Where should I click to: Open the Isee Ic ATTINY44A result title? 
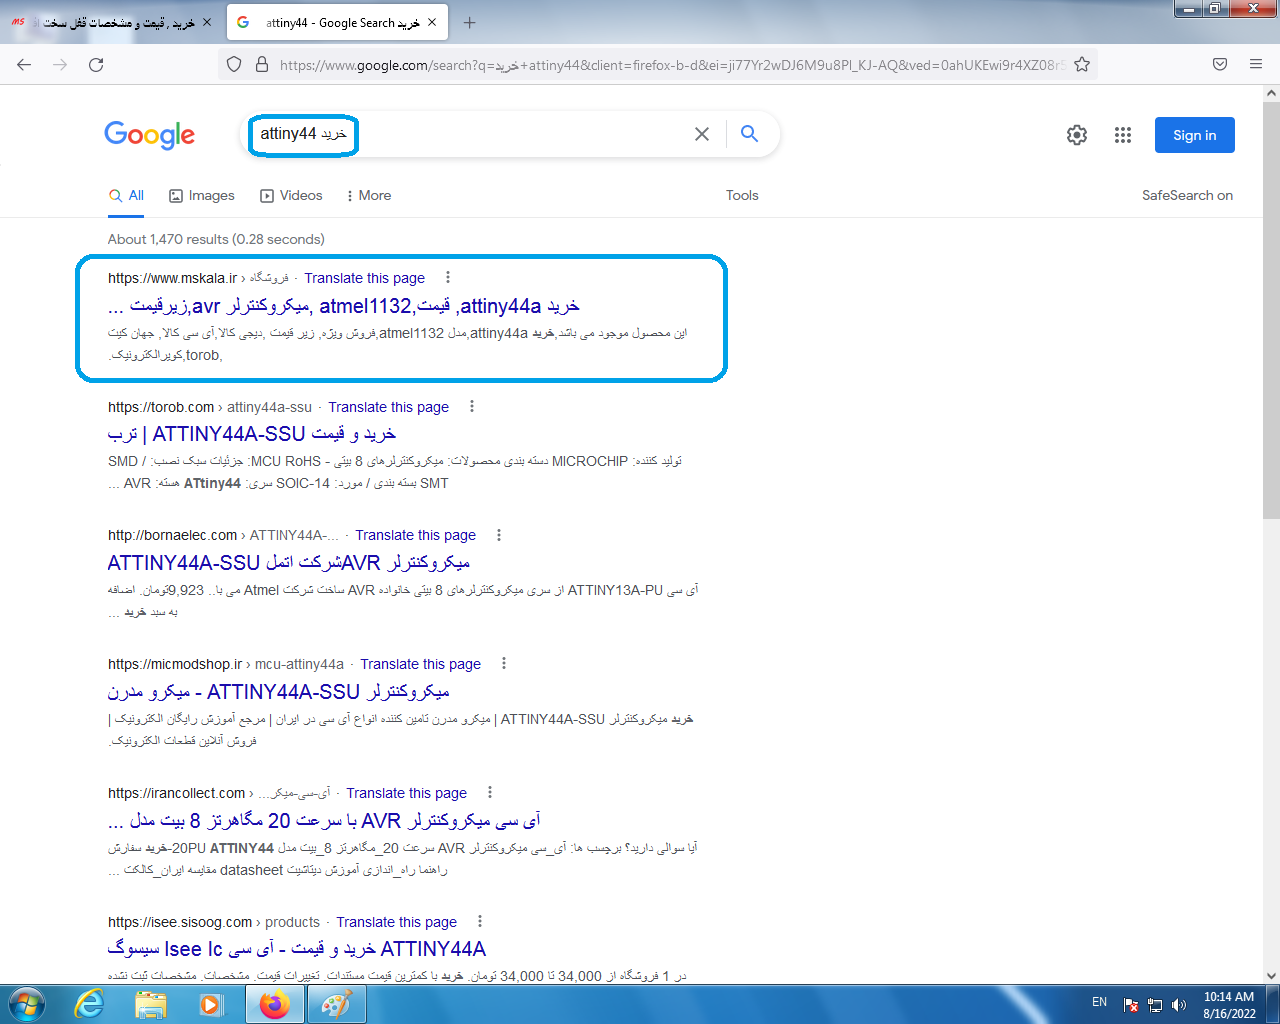[x=297, y=949]
